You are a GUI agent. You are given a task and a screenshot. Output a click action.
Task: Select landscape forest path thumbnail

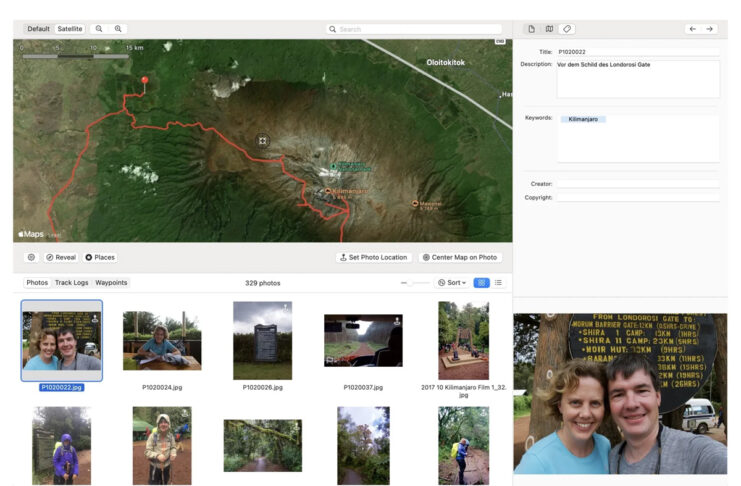pyautogui.click(x=263, y=445)
